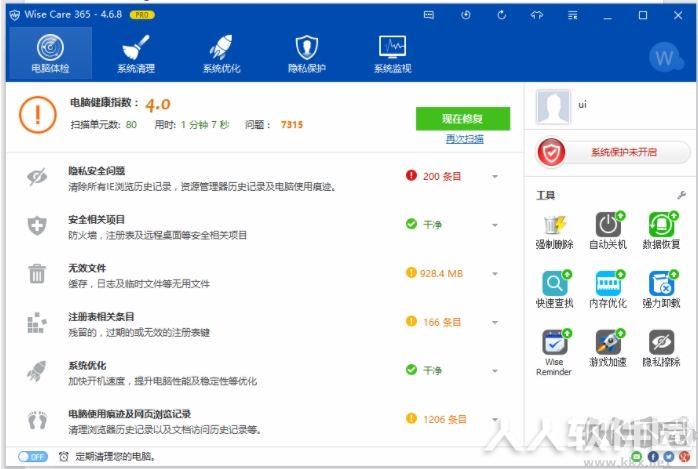This screenshot has width=698, height=469.
Task: Launch the 数据恢复 data recovery tool
Action: point(661,231)
